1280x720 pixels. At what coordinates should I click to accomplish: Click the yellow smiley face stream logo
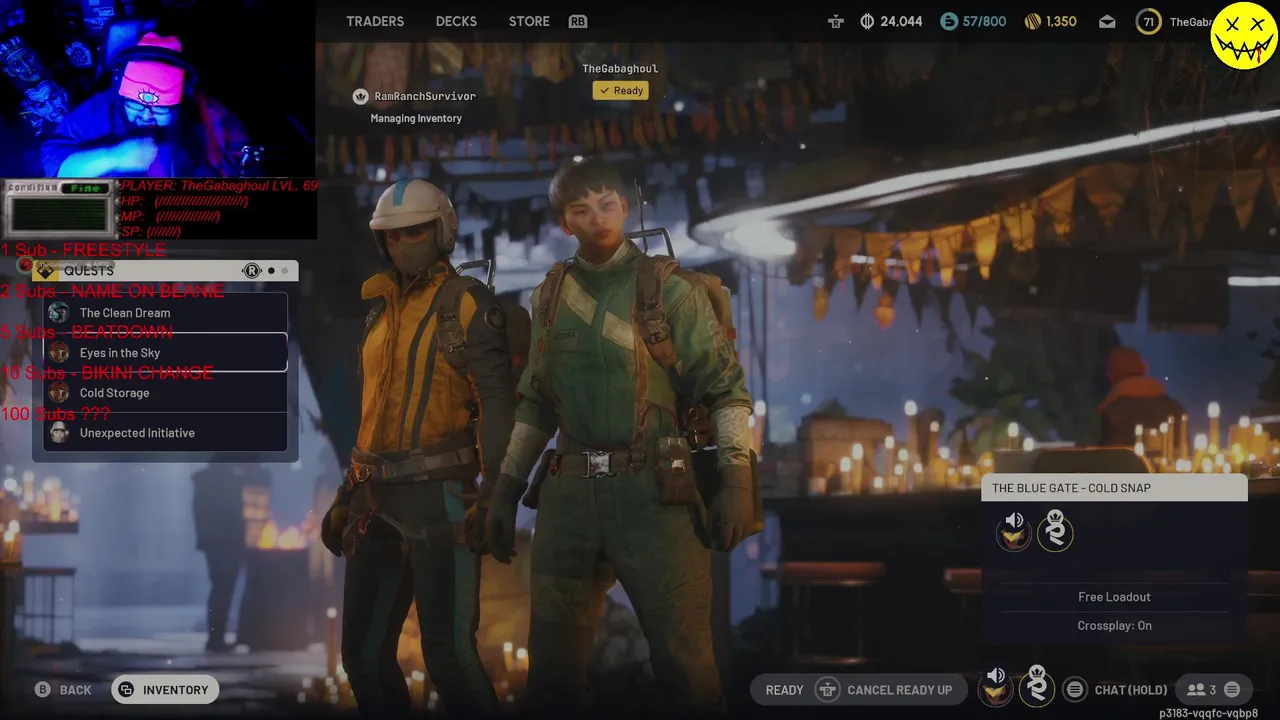(x=1243, y=35)
